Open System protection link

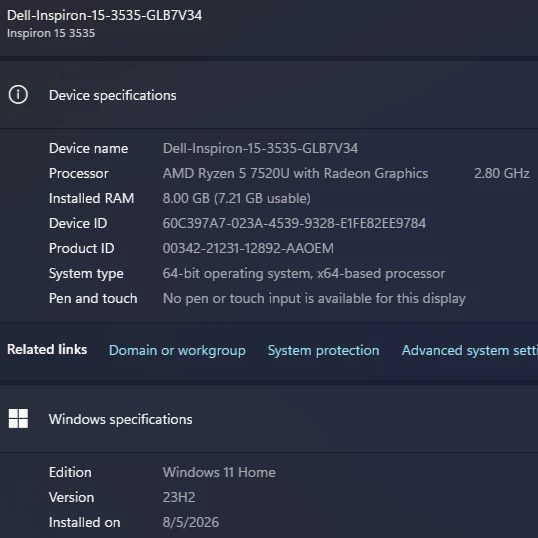323,350
